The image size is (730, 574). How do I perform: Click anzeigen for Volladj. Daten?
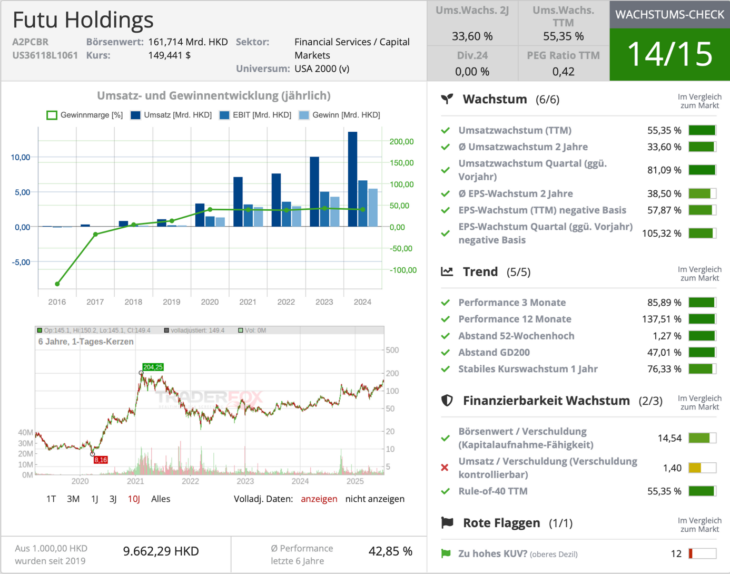(x=319, y=499)
